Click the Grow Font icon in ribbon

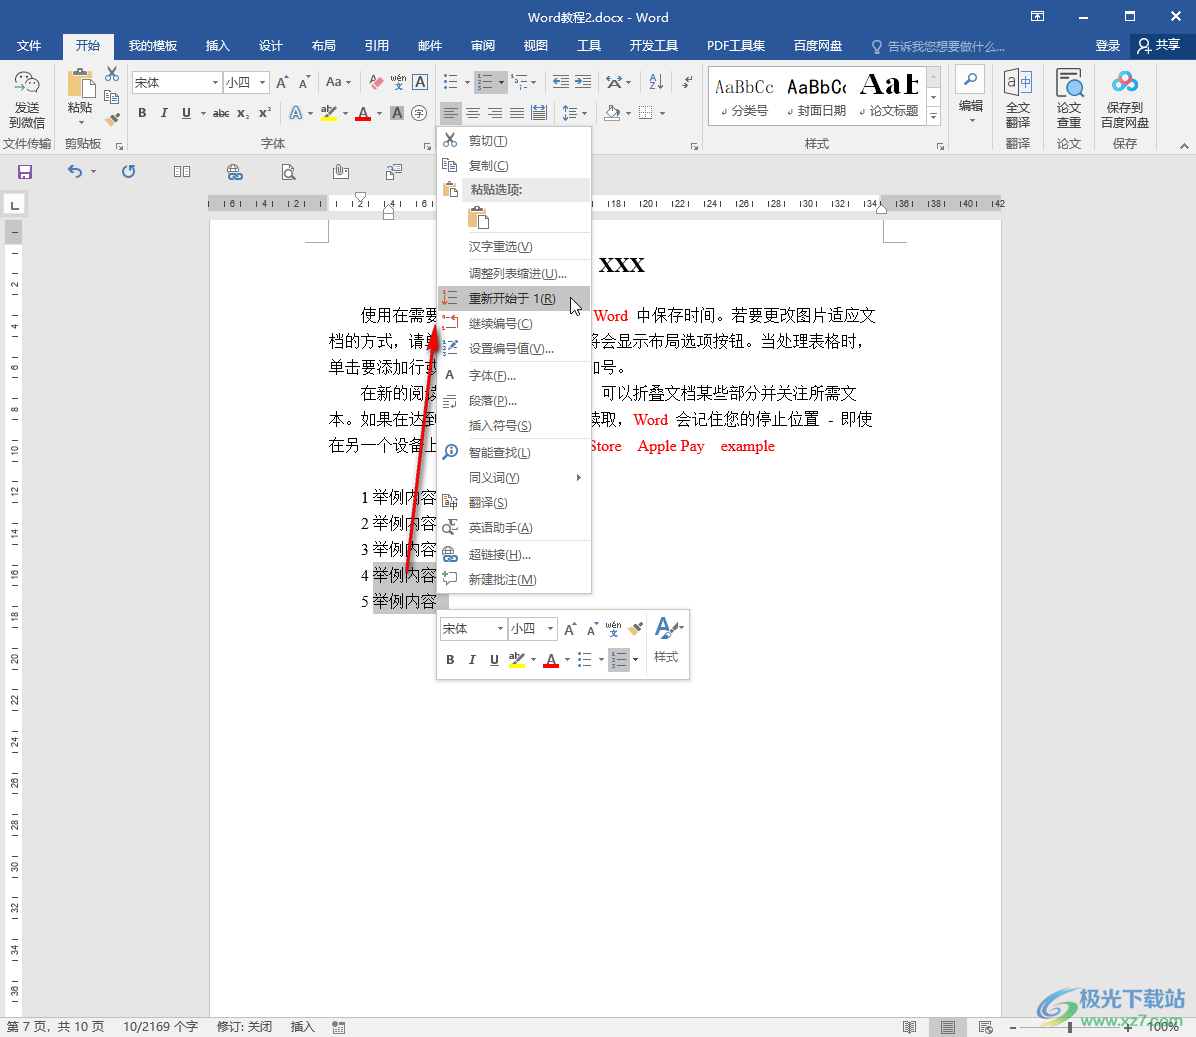[x=282, y=82]
